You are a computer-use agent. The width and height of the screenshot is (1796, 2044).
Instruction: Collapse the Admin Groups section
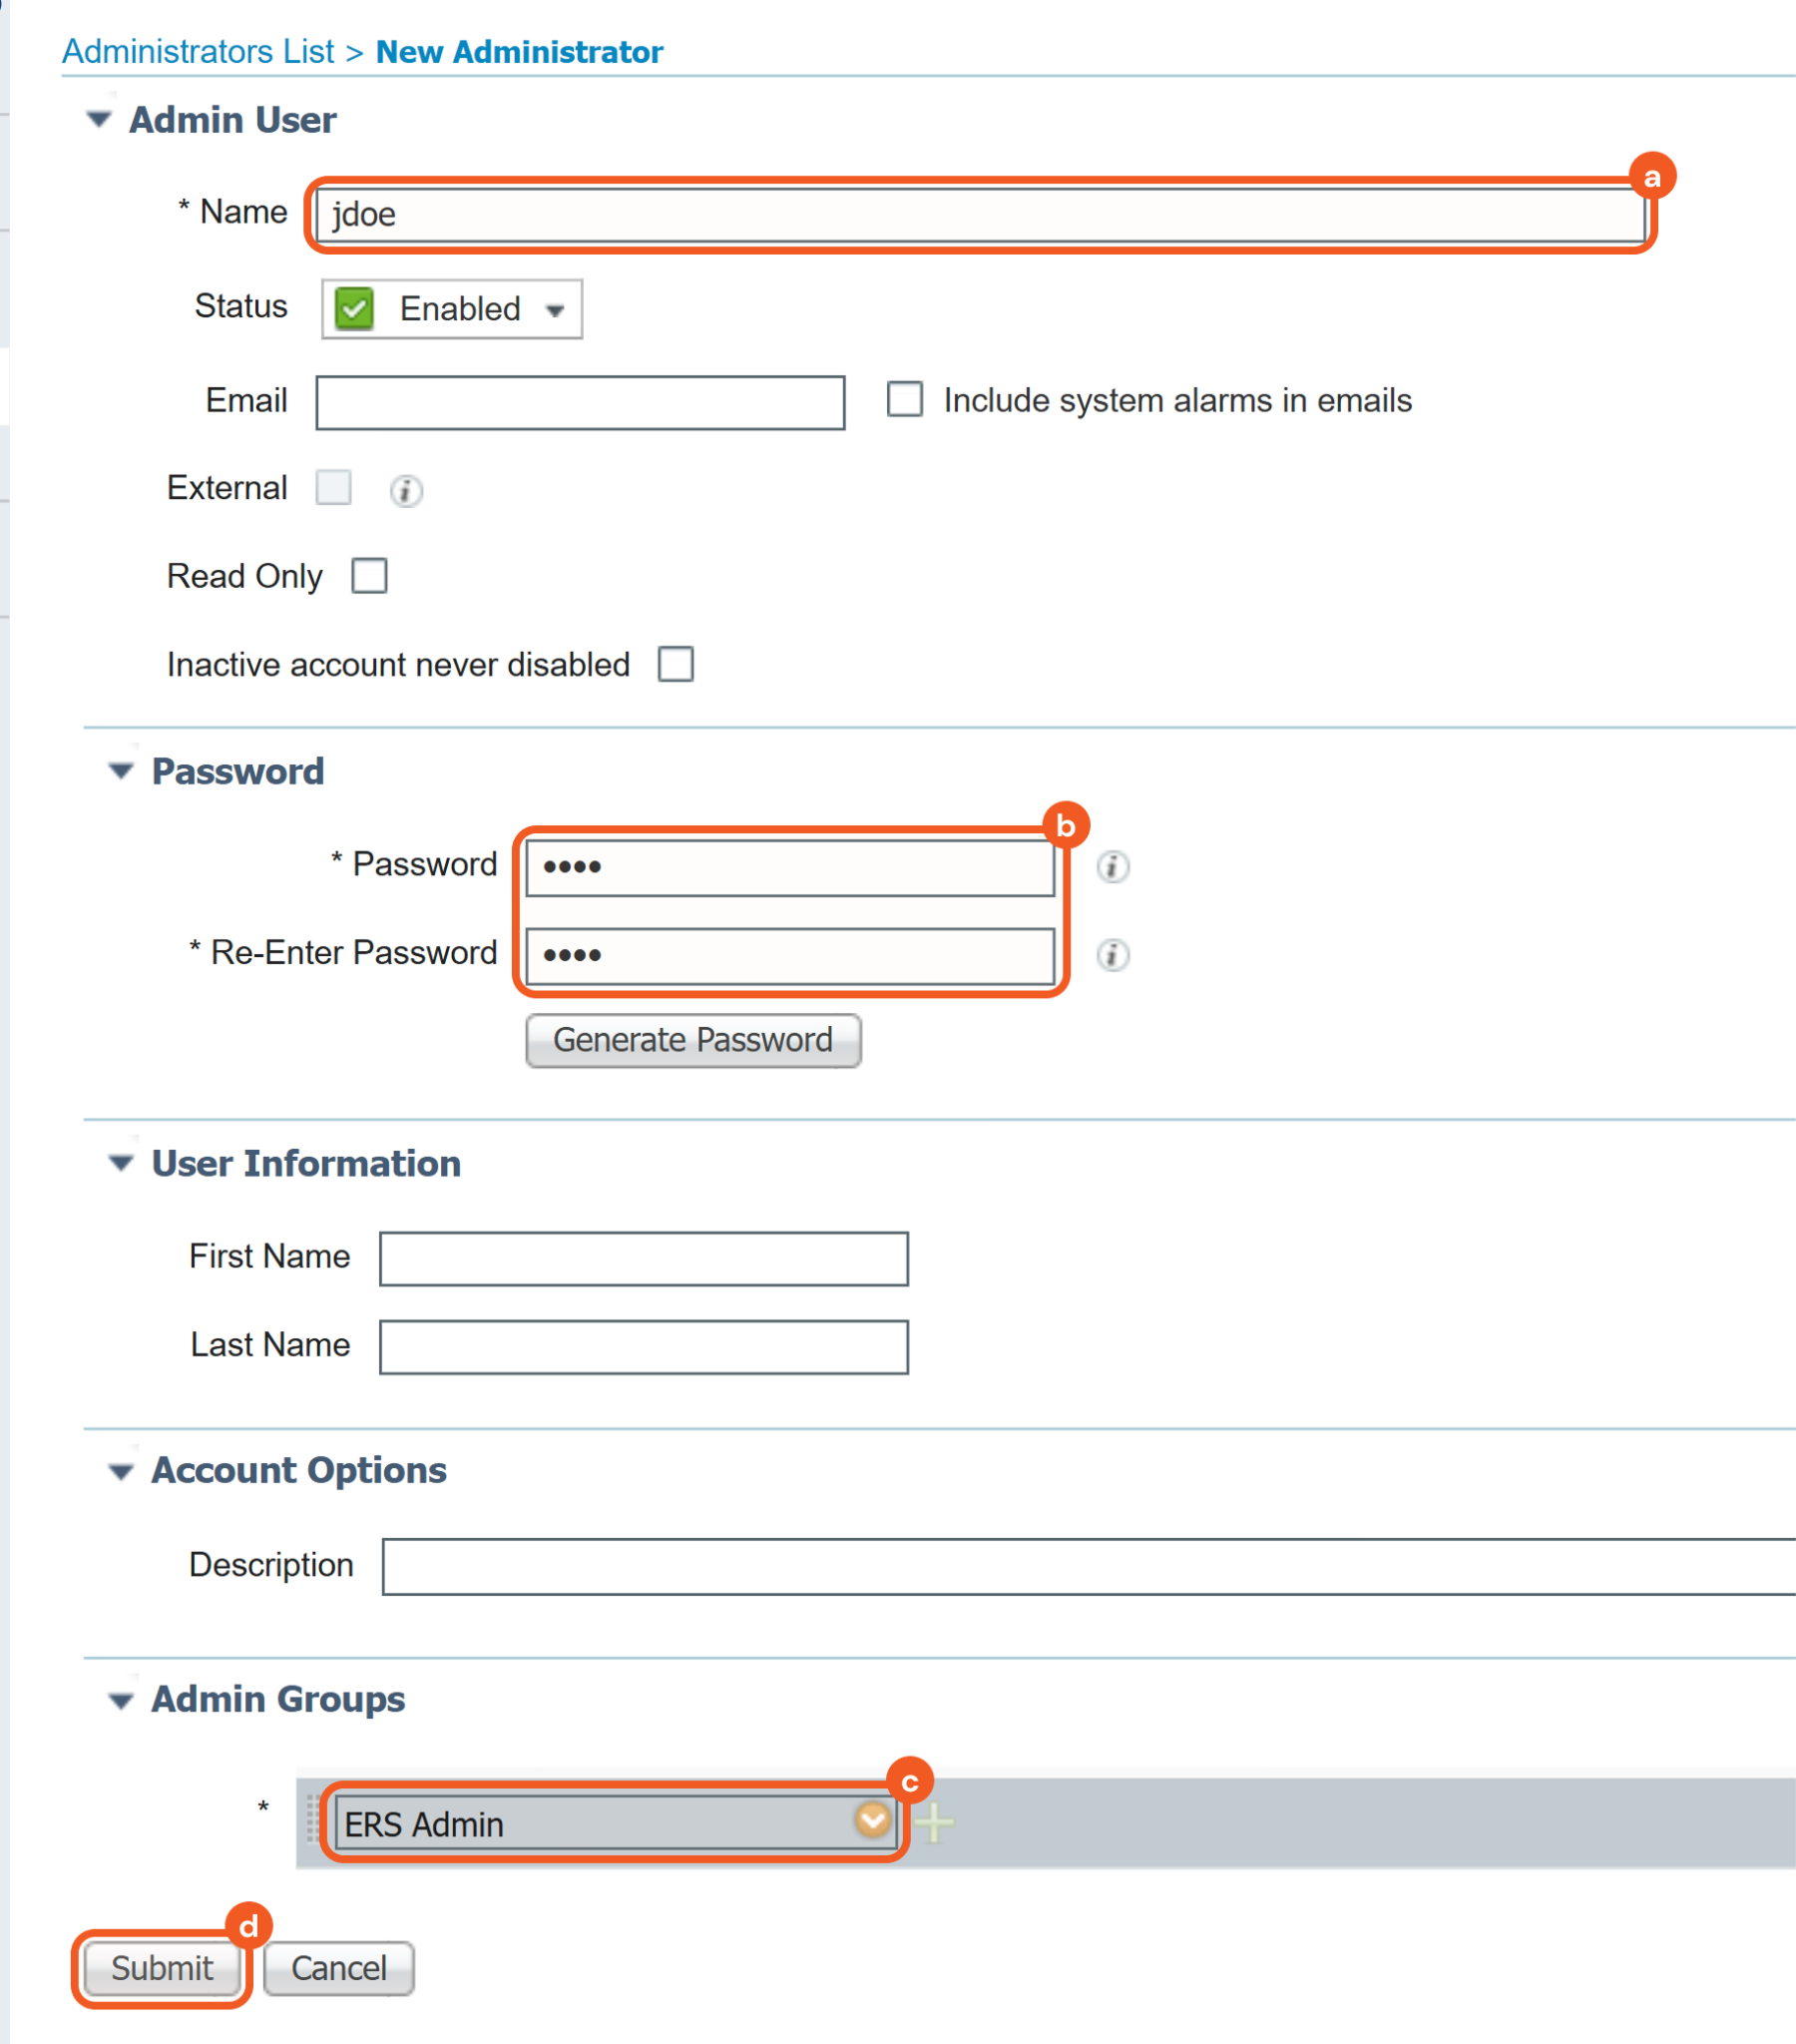click(x=121, y=1701)
